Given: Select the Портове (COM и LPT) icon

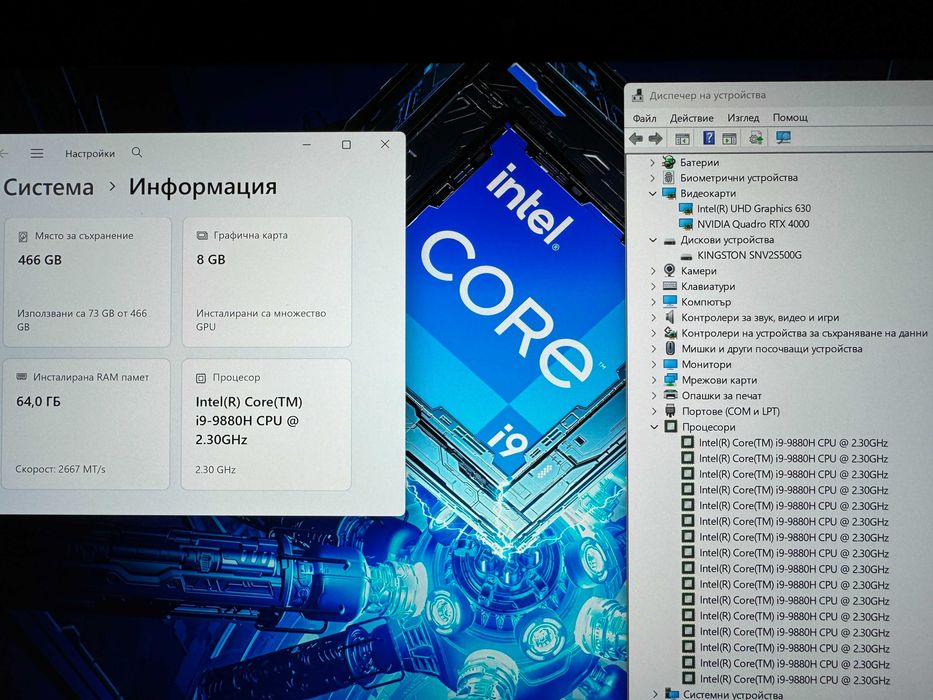Looking at the screenshot, I should pos(671,410).
